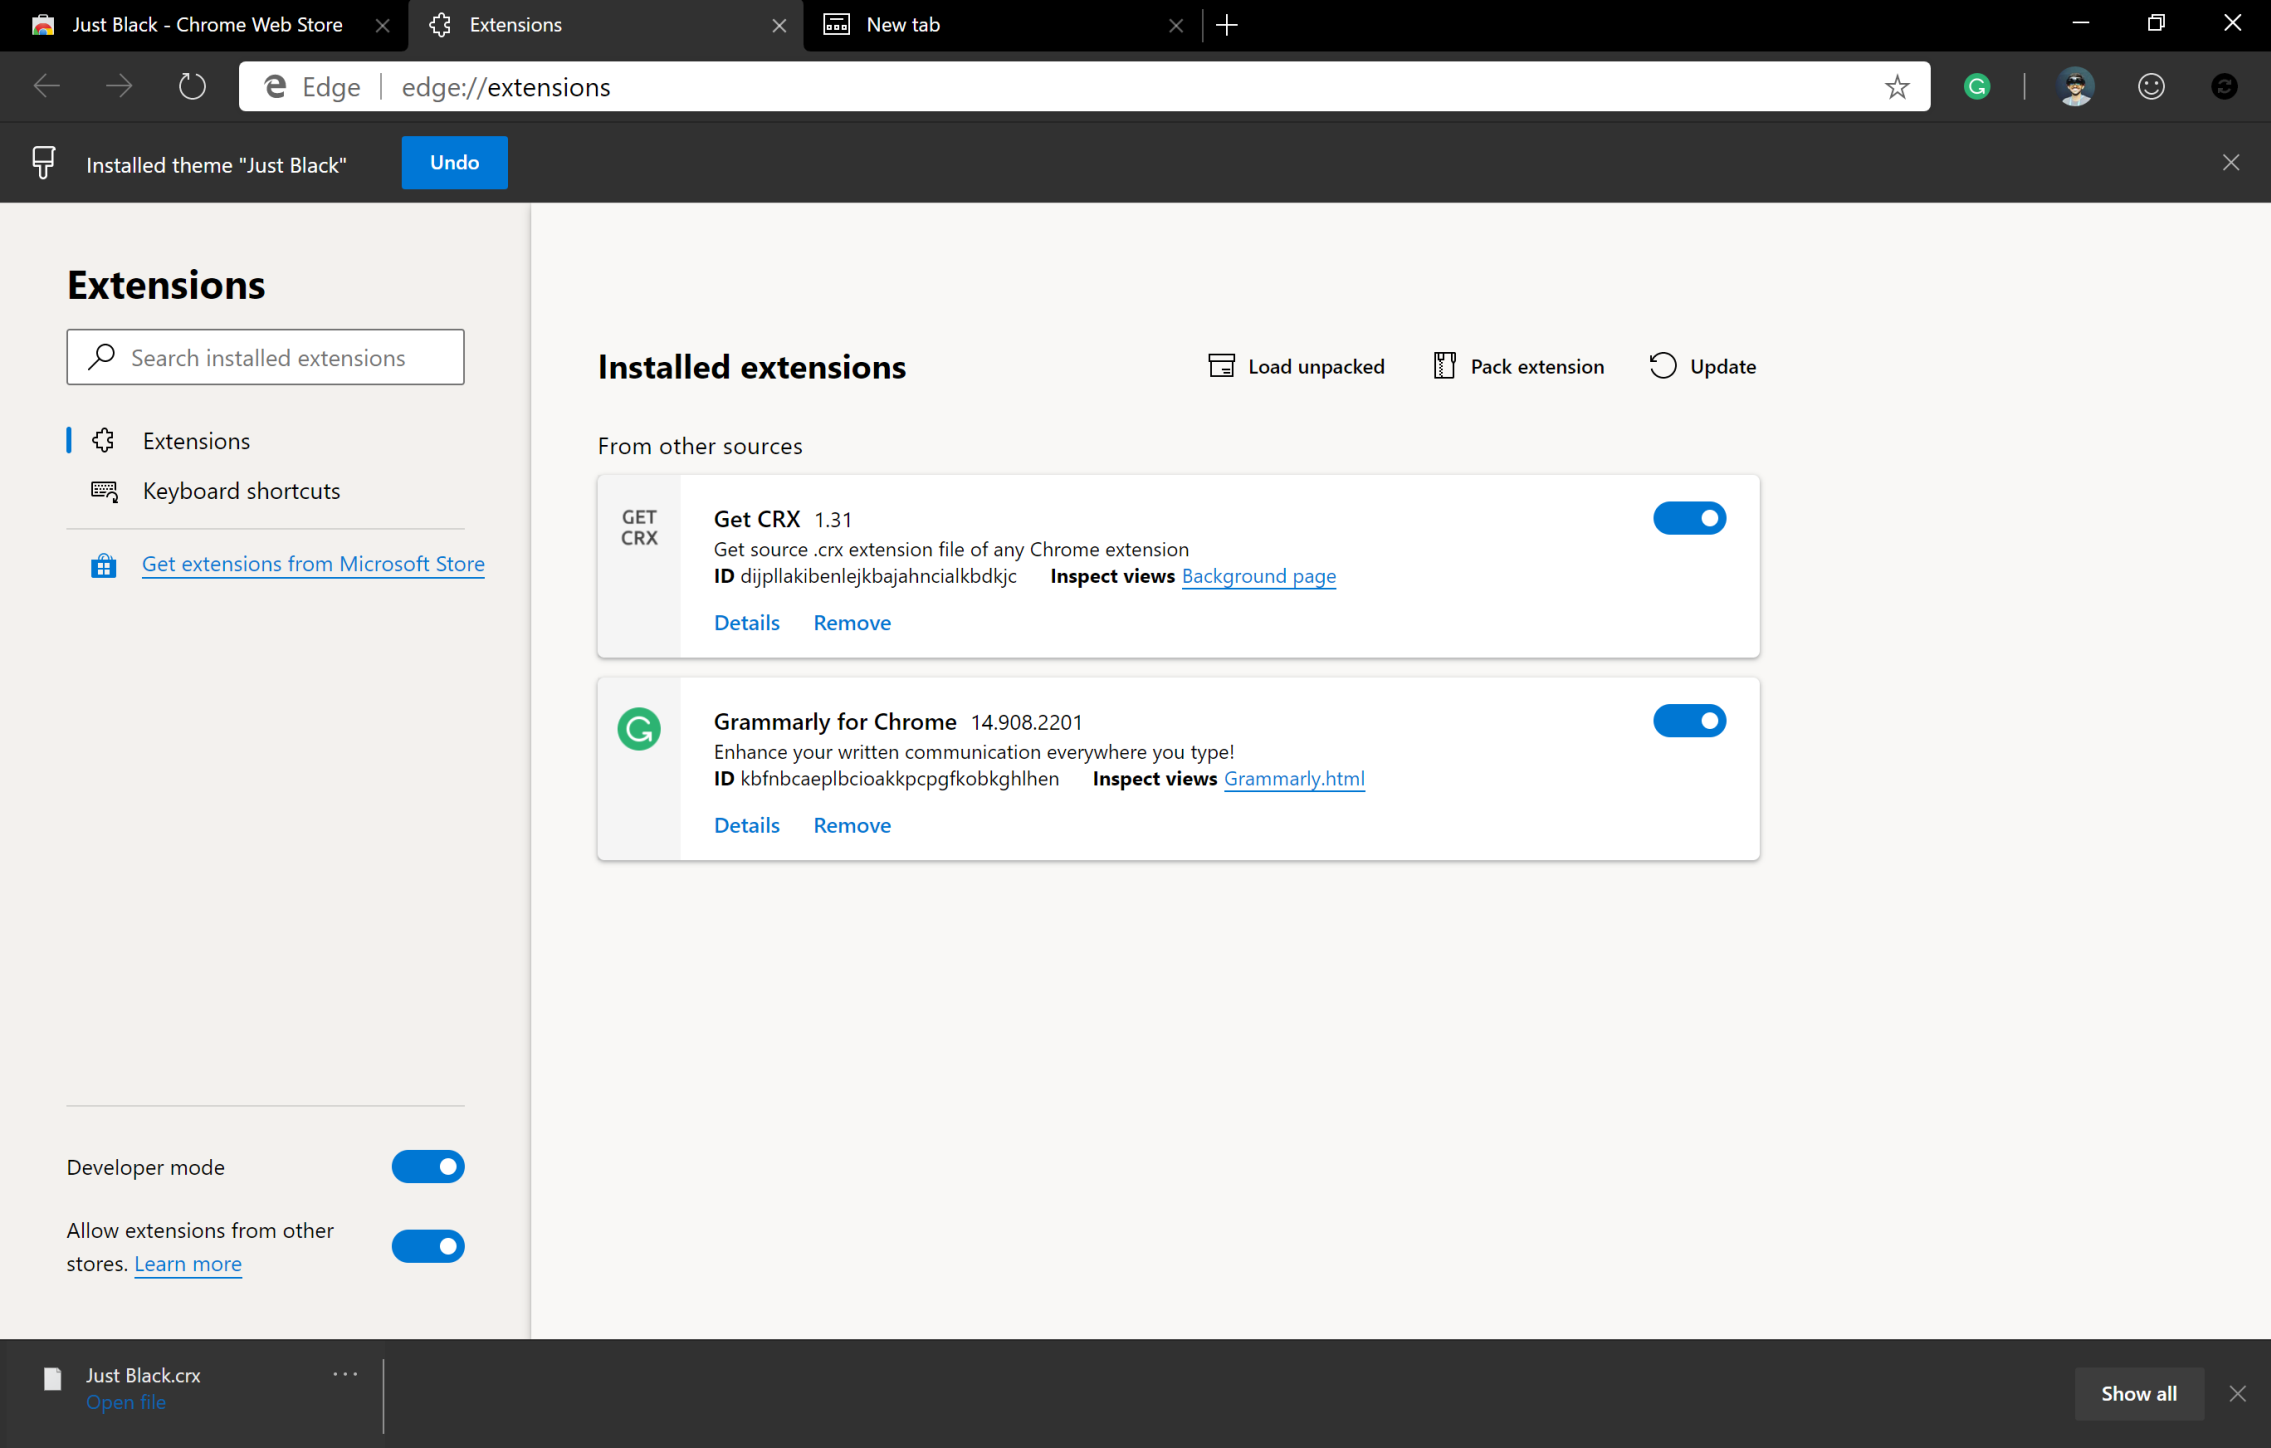Open Just Black.crx download options menu

(x=345, y=1375)
